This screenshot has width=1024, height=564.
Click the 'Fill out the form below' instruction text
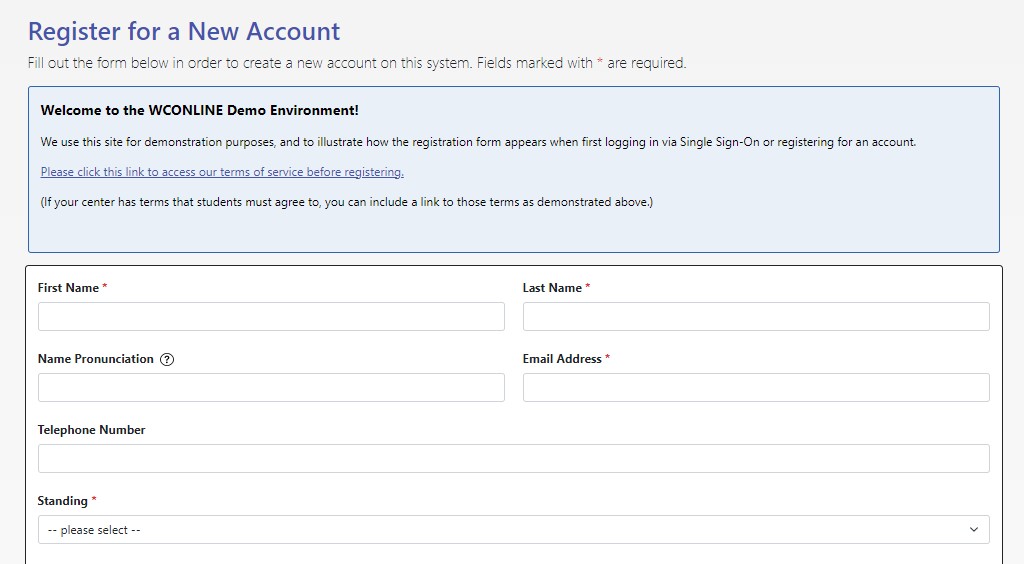click(x=357, y=63)
